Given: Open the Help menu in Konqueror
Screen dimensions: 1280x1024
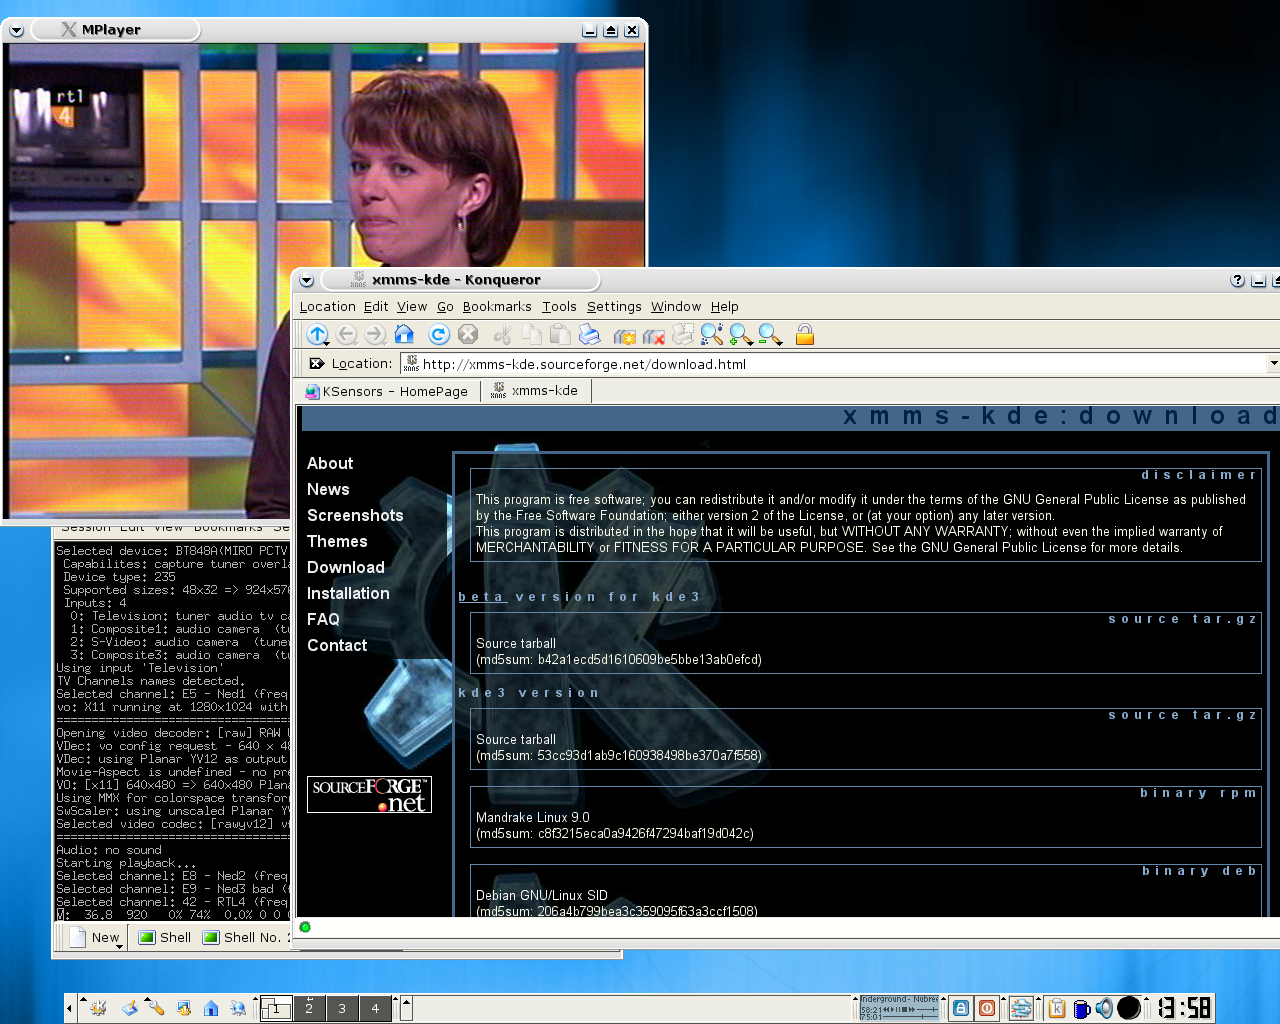Looking at the screenshot, I should pyautogui.click(x=725, y=307).
